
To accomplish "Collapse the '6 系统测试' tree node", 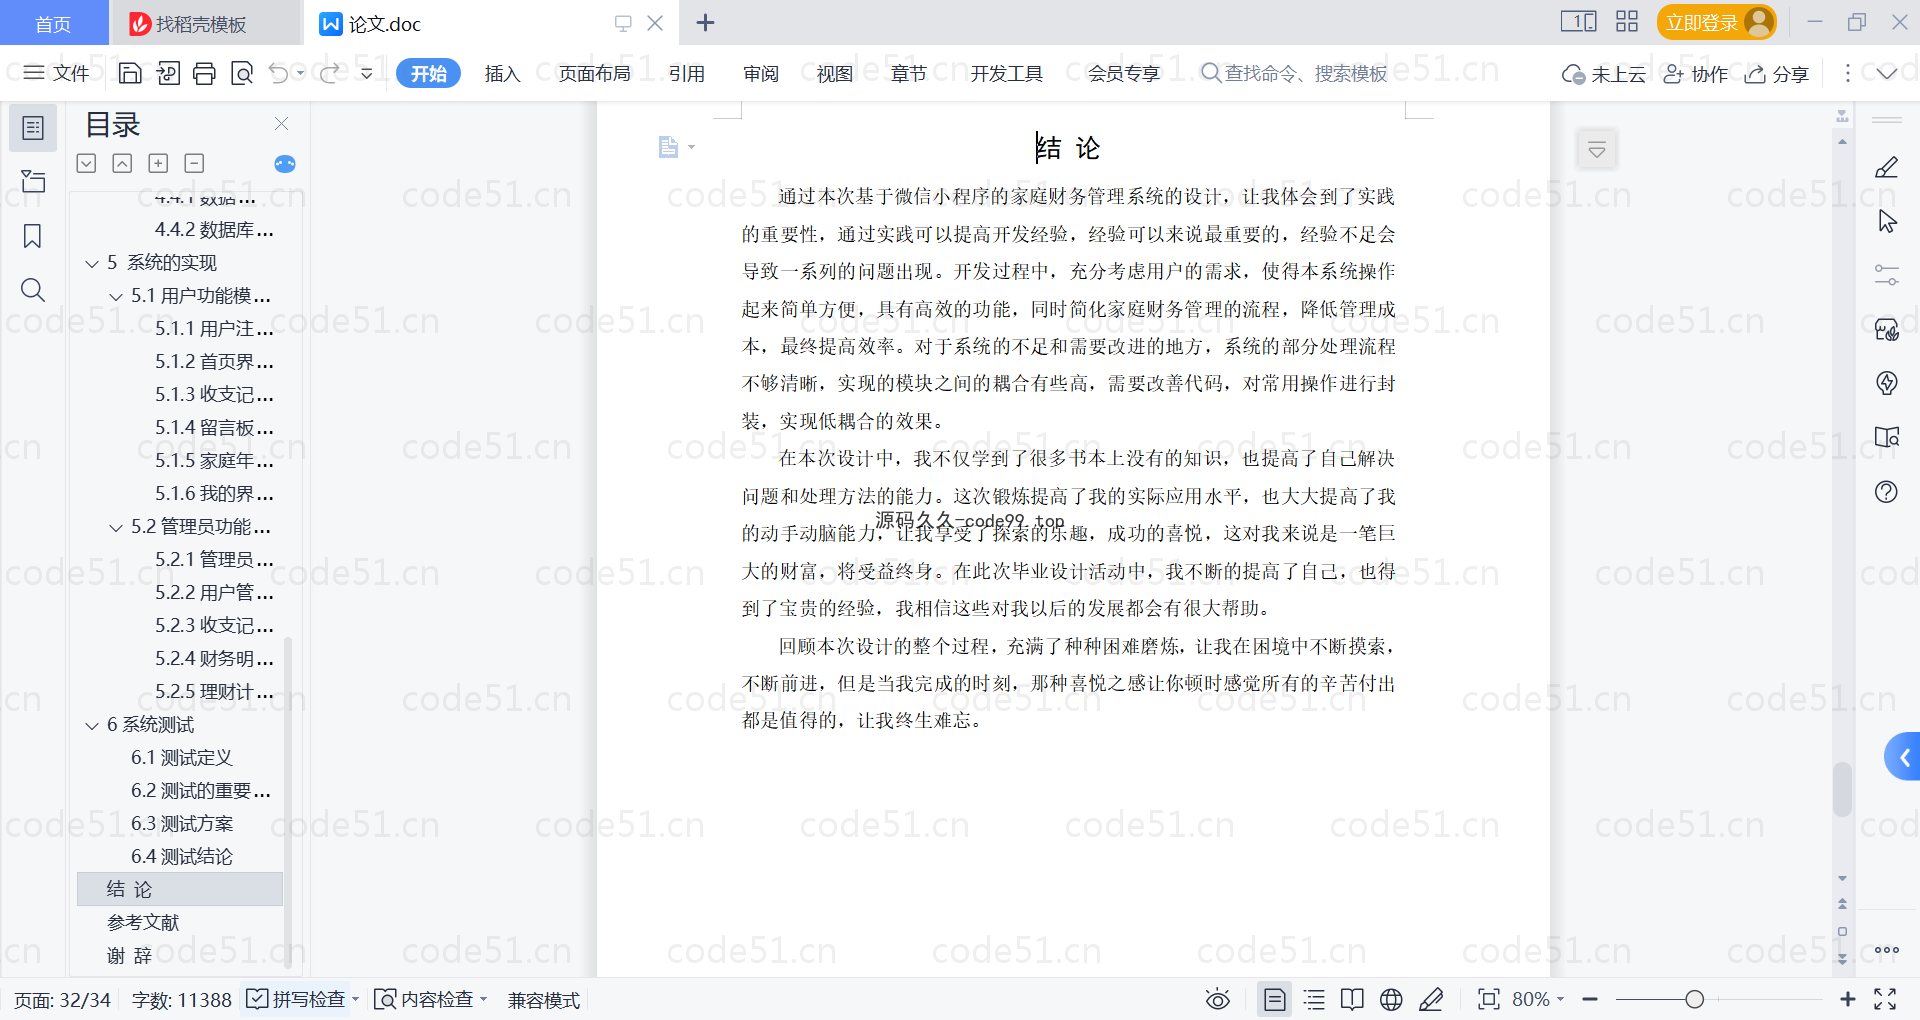I will (92, 726).
